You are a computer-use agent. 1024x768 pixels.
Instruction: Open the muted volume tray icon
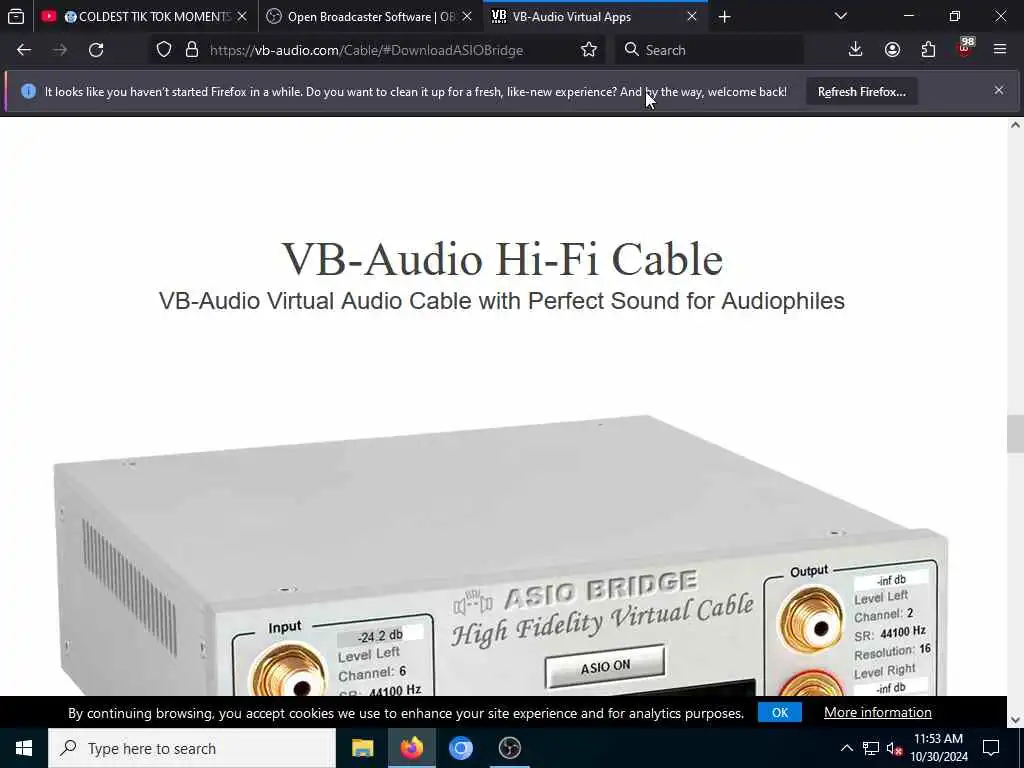coord(895,748)
